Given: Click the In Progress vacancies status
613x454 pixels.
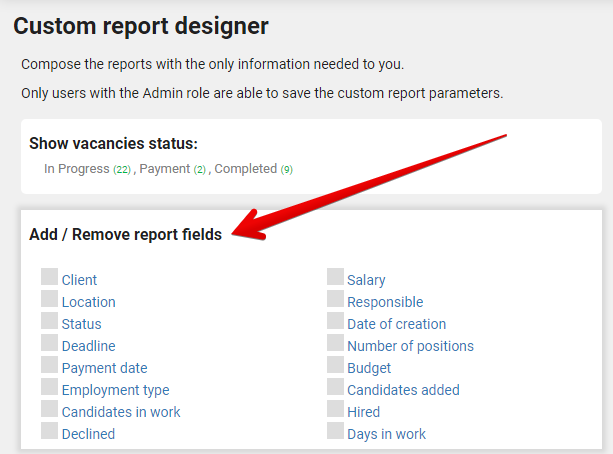Looking at the screenshot, I should pos(77,169).
